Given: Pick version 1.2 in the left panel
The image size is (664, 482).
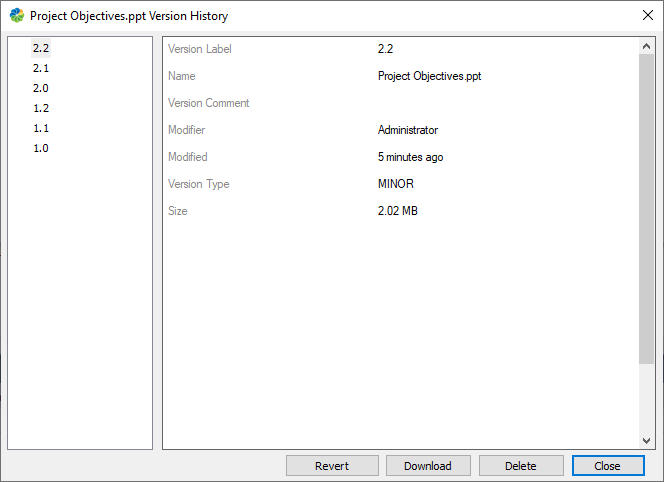Looking at the screenshot, I should [41, 108].
